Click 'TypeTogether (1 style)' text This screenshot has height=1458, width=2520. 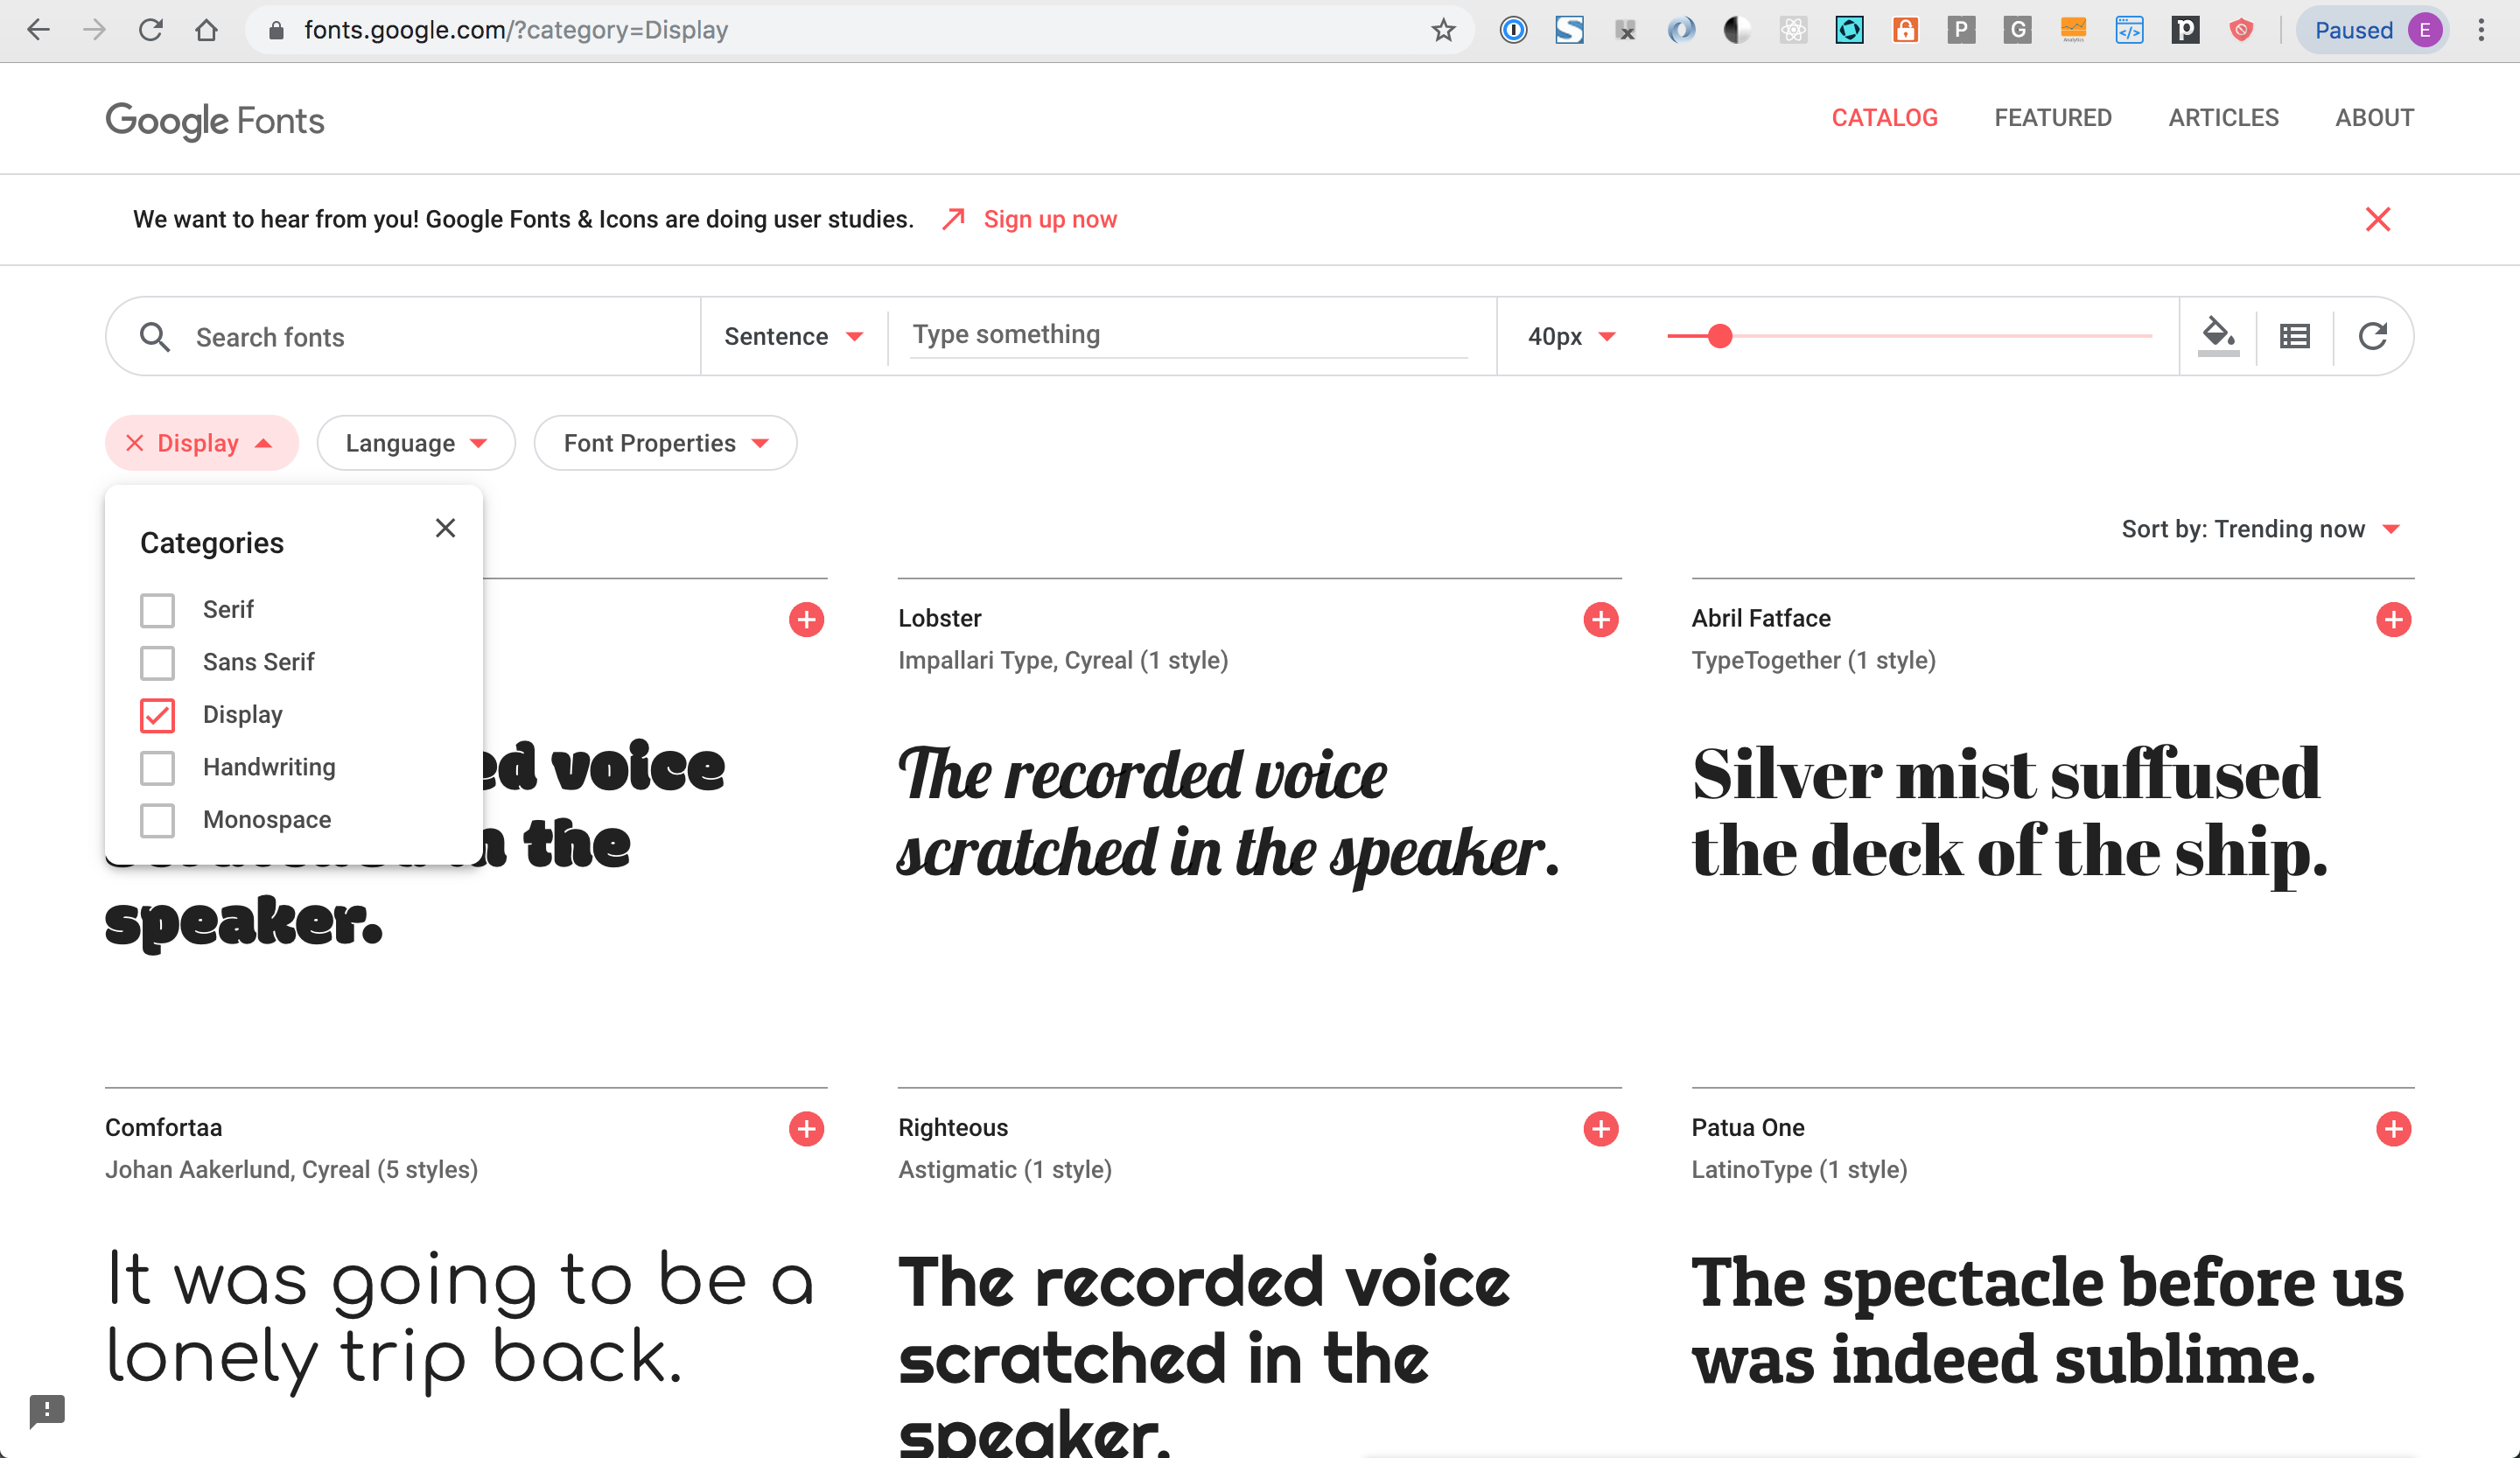(1813, 661)
